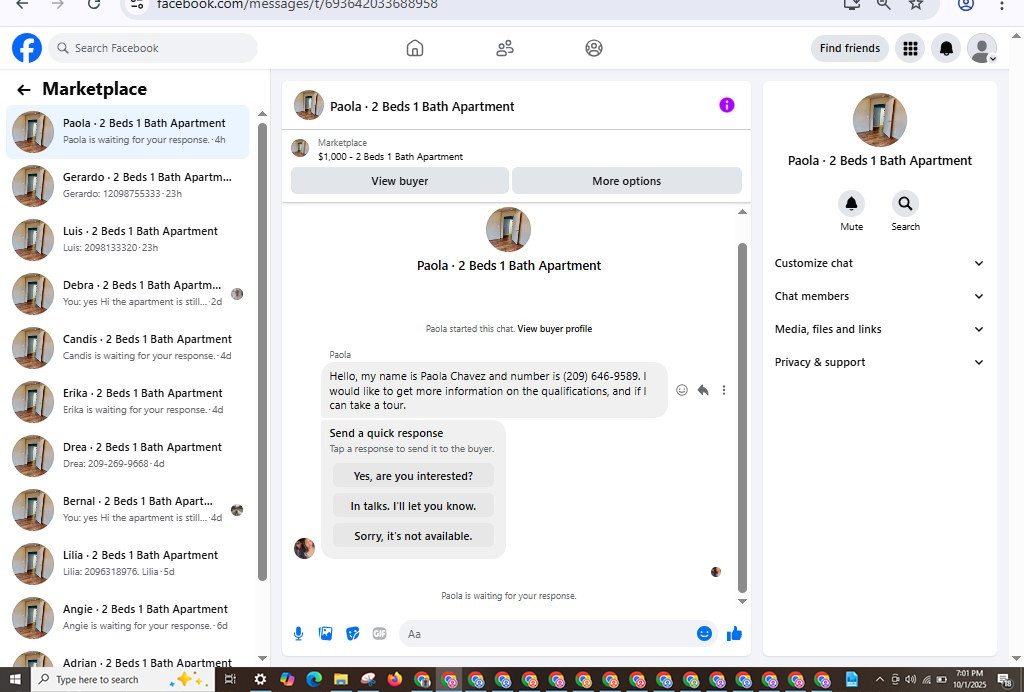Expand Privacy & support section
The image size is (1024, 692).
(879, 362)
